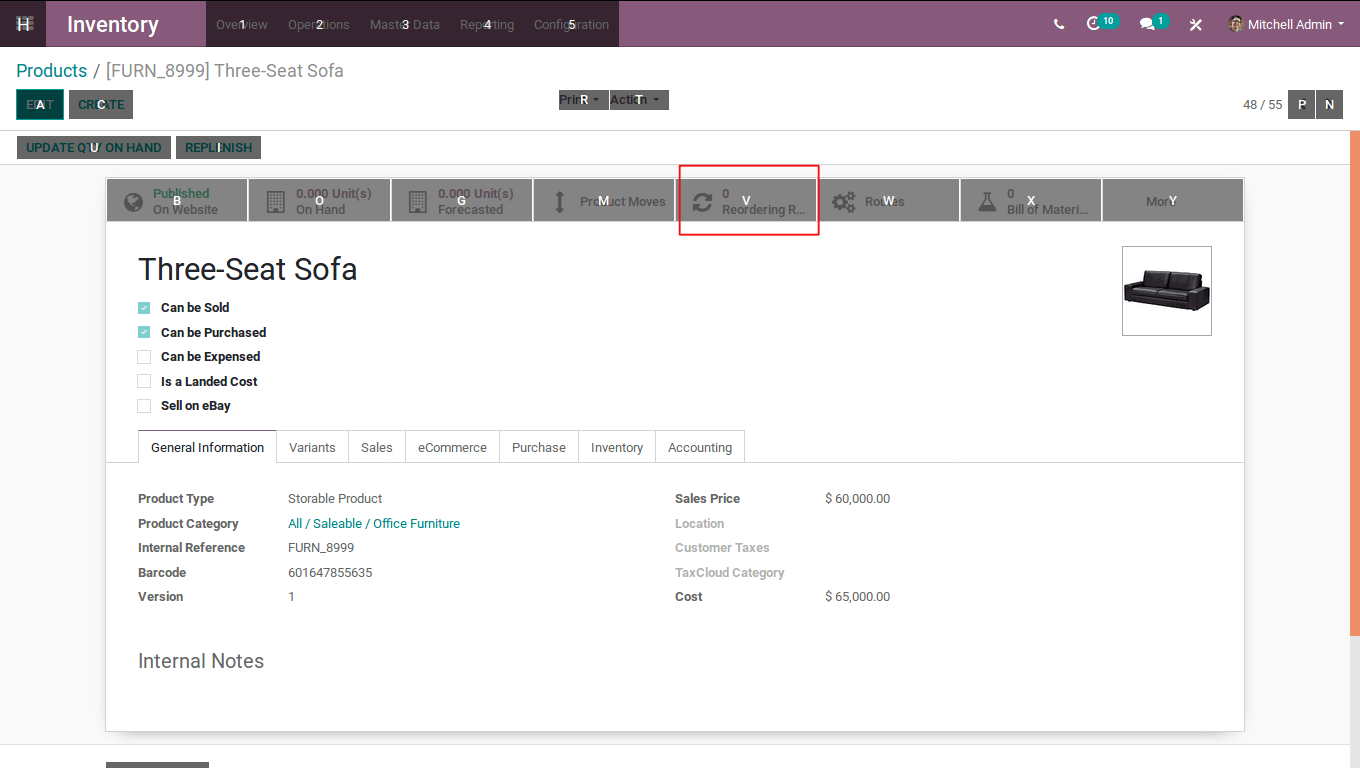Click the sofa product image thumbnail
This screenshot has width=1360, height=768.
(1167, 291)
